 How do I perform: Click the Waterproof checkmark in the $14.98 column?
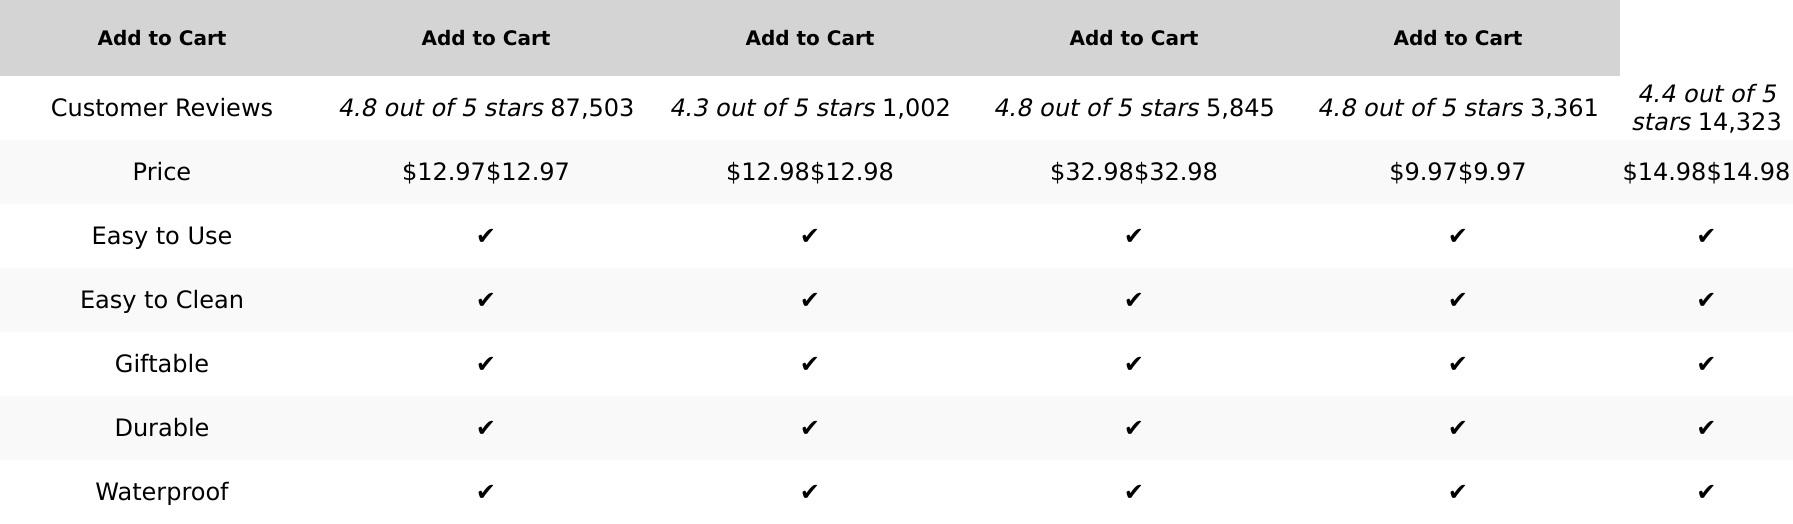coord(1706,492)
